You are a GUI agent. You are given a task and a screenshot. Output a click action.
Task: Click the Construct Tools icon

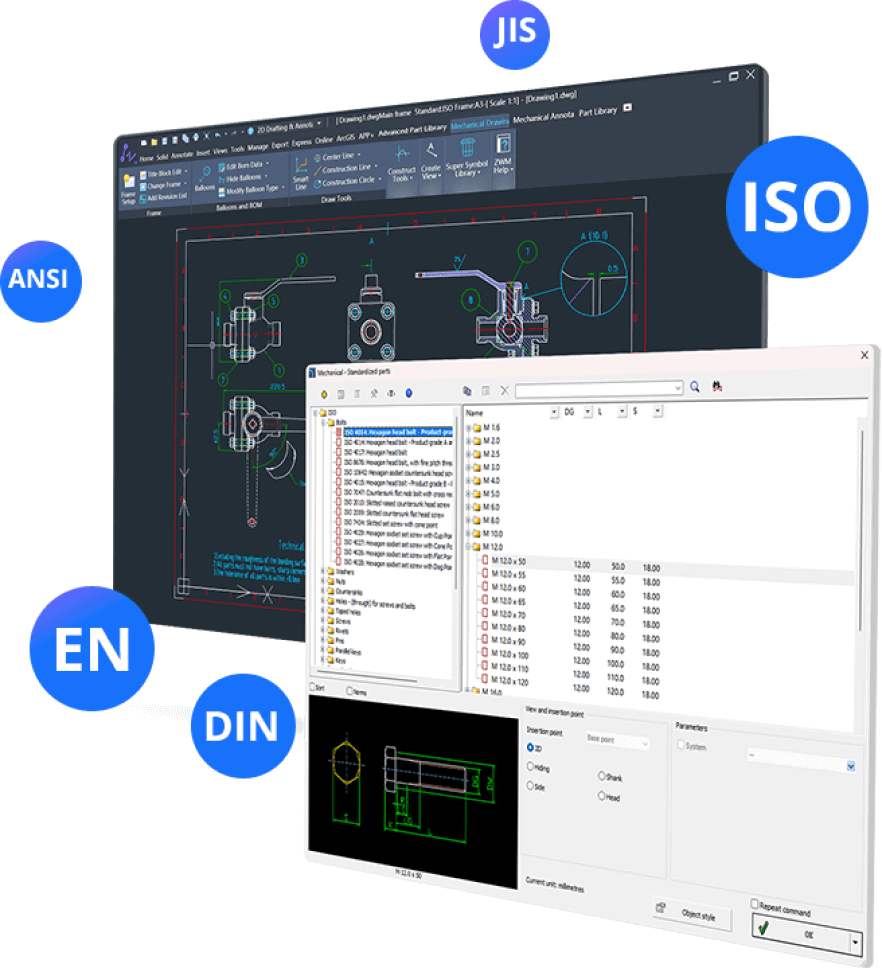tap(401, 163)
